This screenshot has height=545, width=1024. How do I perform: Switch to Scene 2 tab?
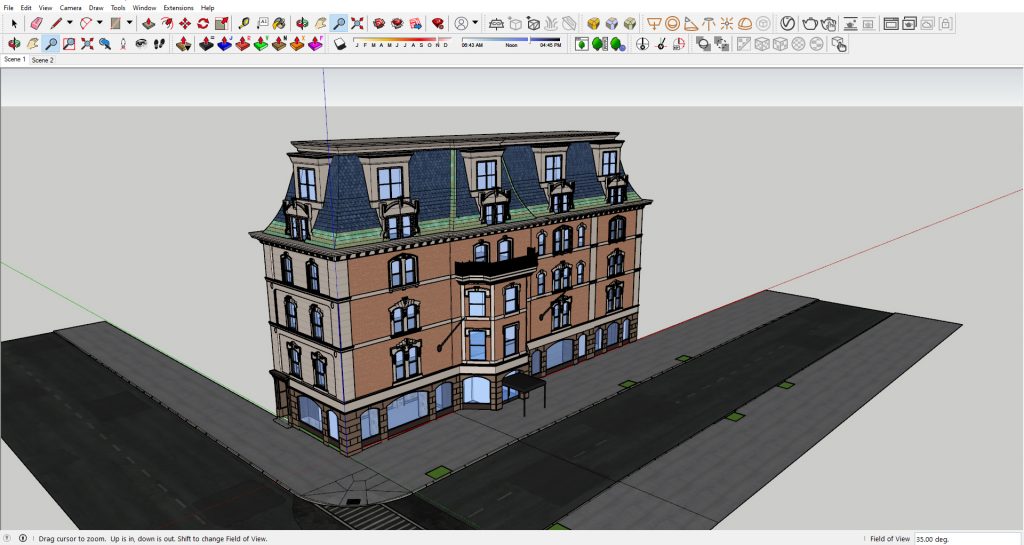pyautogui.click(x=42, y=60)
